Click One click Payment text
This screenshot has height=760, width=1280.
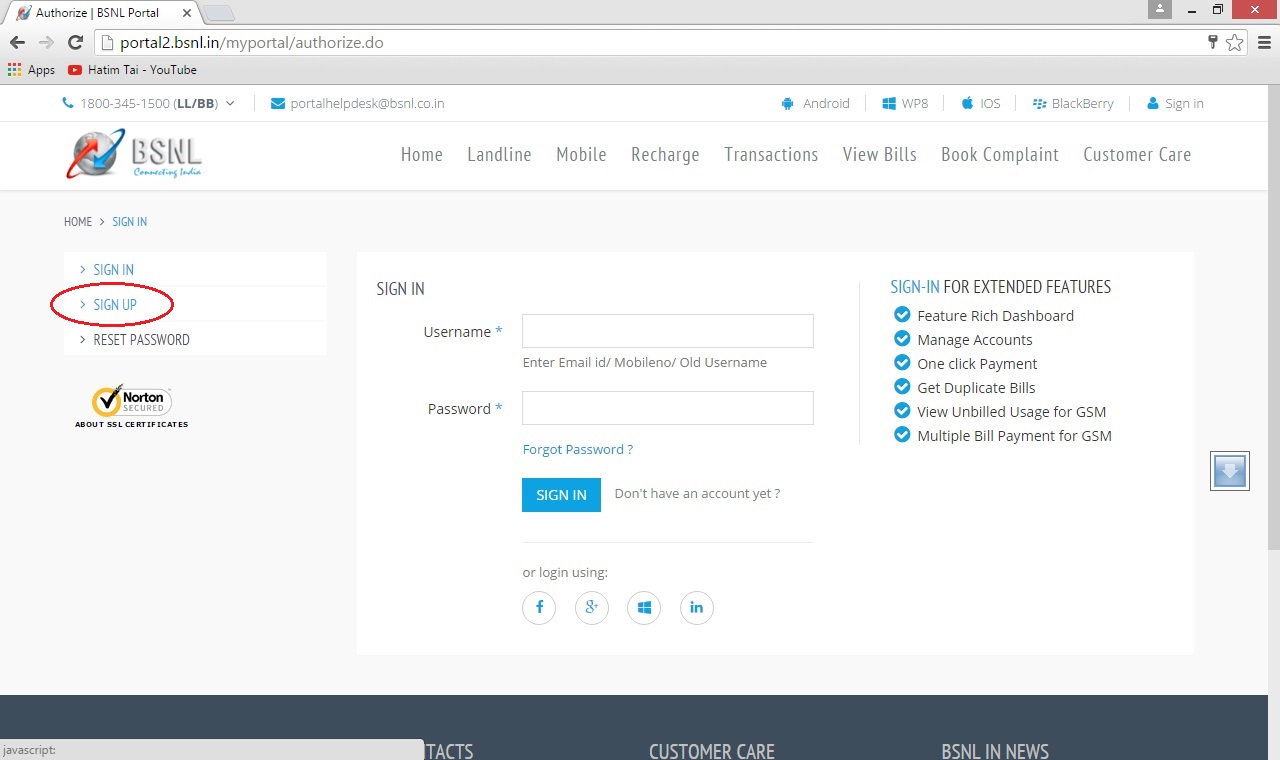click(x=977, y=363)
